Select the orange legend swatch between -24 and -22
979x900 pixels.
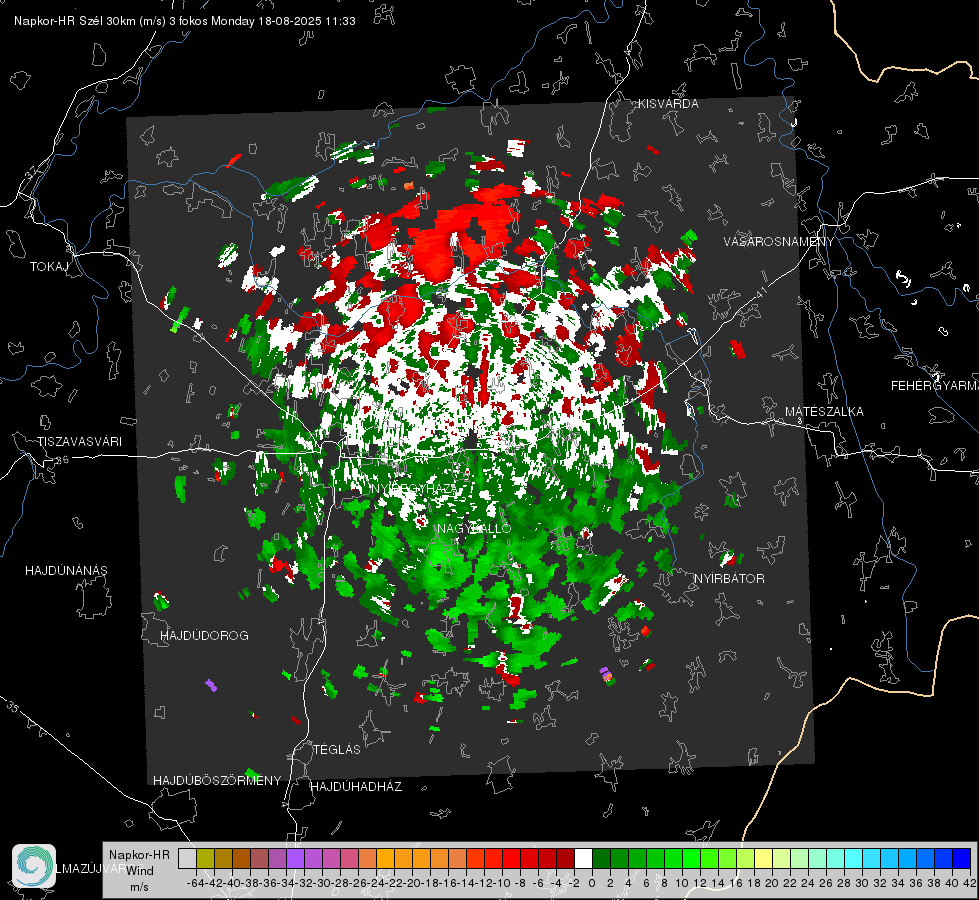385,858
